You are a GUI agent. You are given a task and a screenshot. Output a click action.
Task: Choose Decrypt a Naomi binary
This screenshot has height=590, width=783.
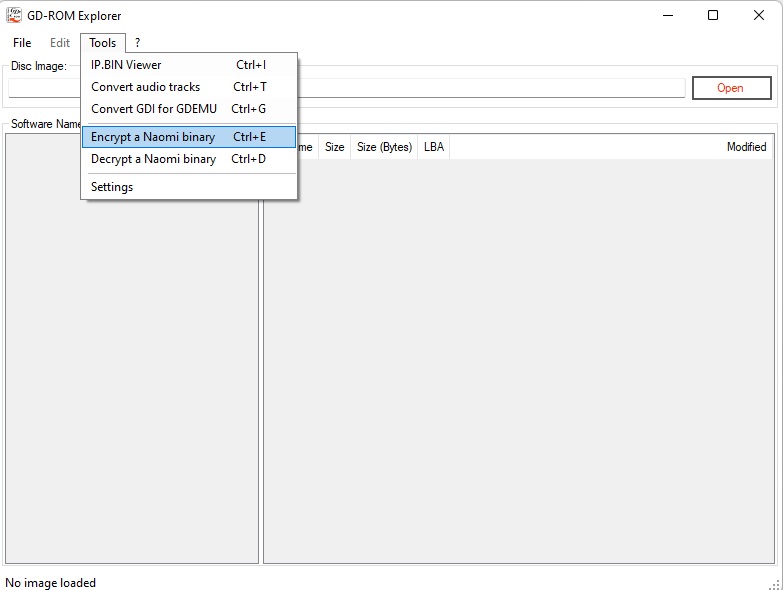pos(189,159)
